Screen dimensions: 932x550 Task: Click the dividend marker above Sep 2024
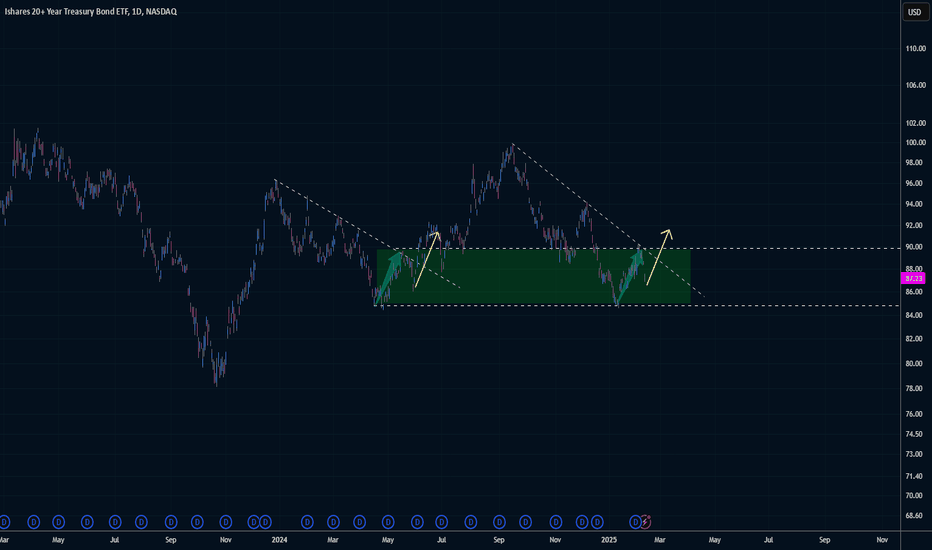pyautogui.click(x=499, y=522)
